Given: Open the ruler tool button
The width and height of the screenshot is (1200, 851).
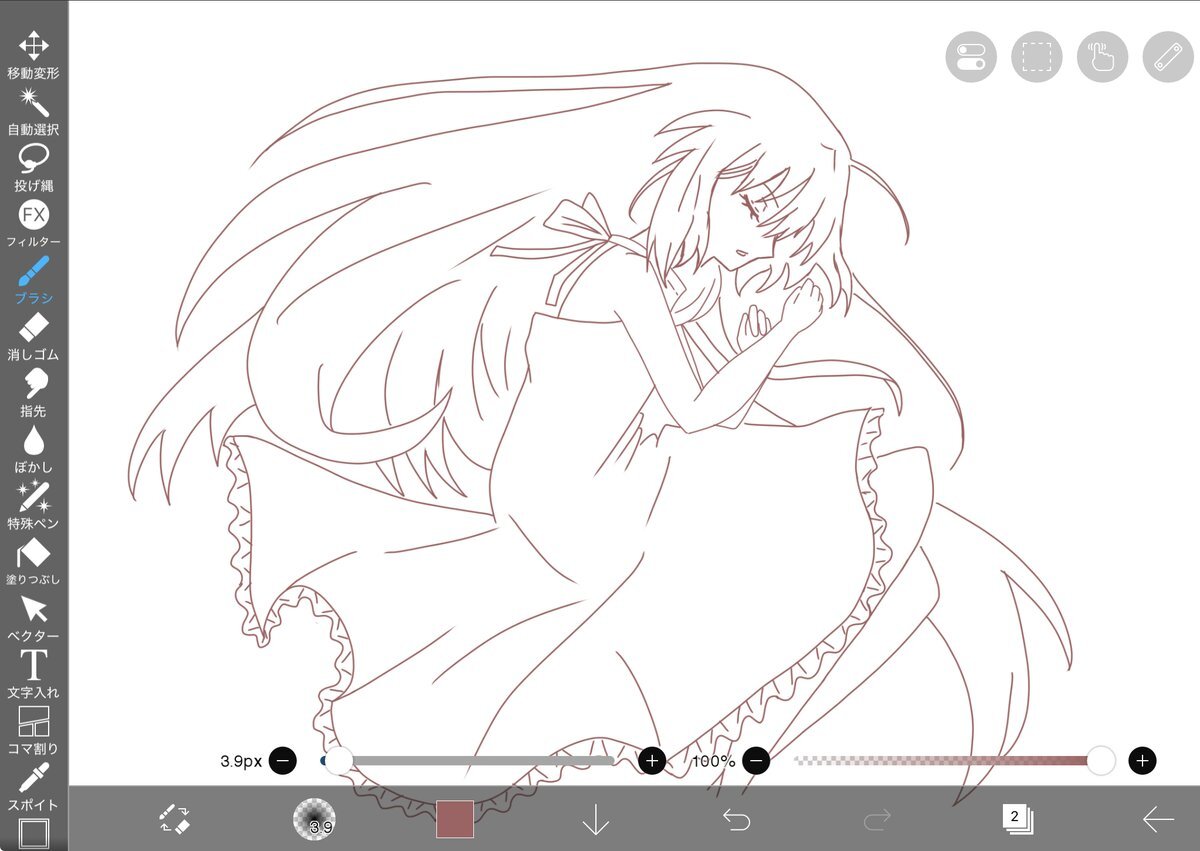Looking at the screenshot, I should [x=1168, y=56].
